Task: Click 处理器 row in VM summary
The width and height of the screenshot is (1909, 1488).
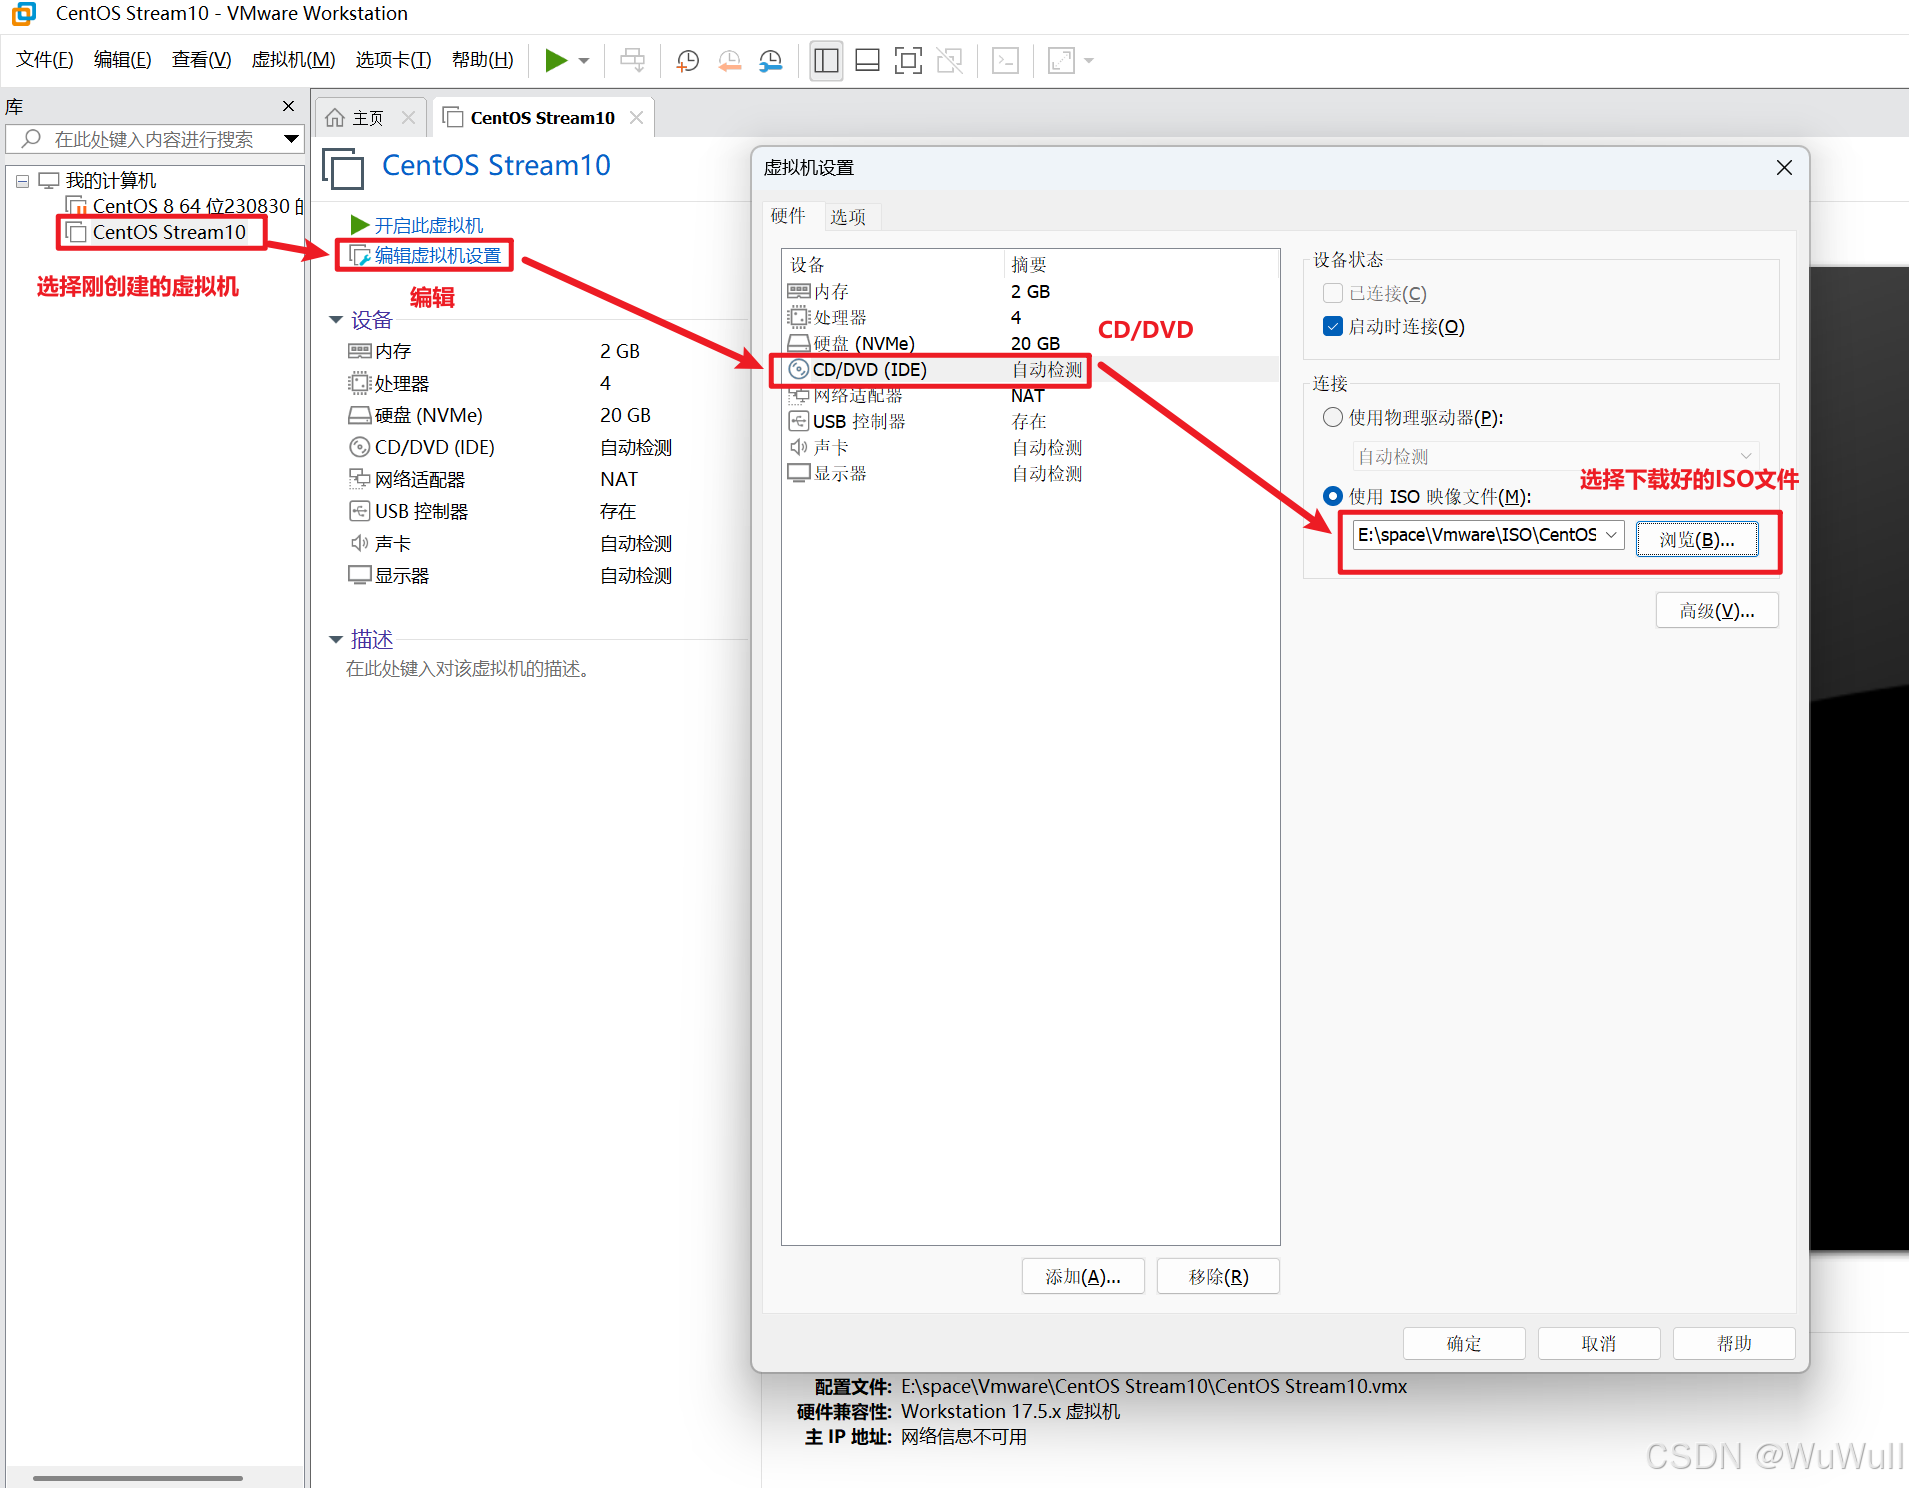Action: pos(510,383)
